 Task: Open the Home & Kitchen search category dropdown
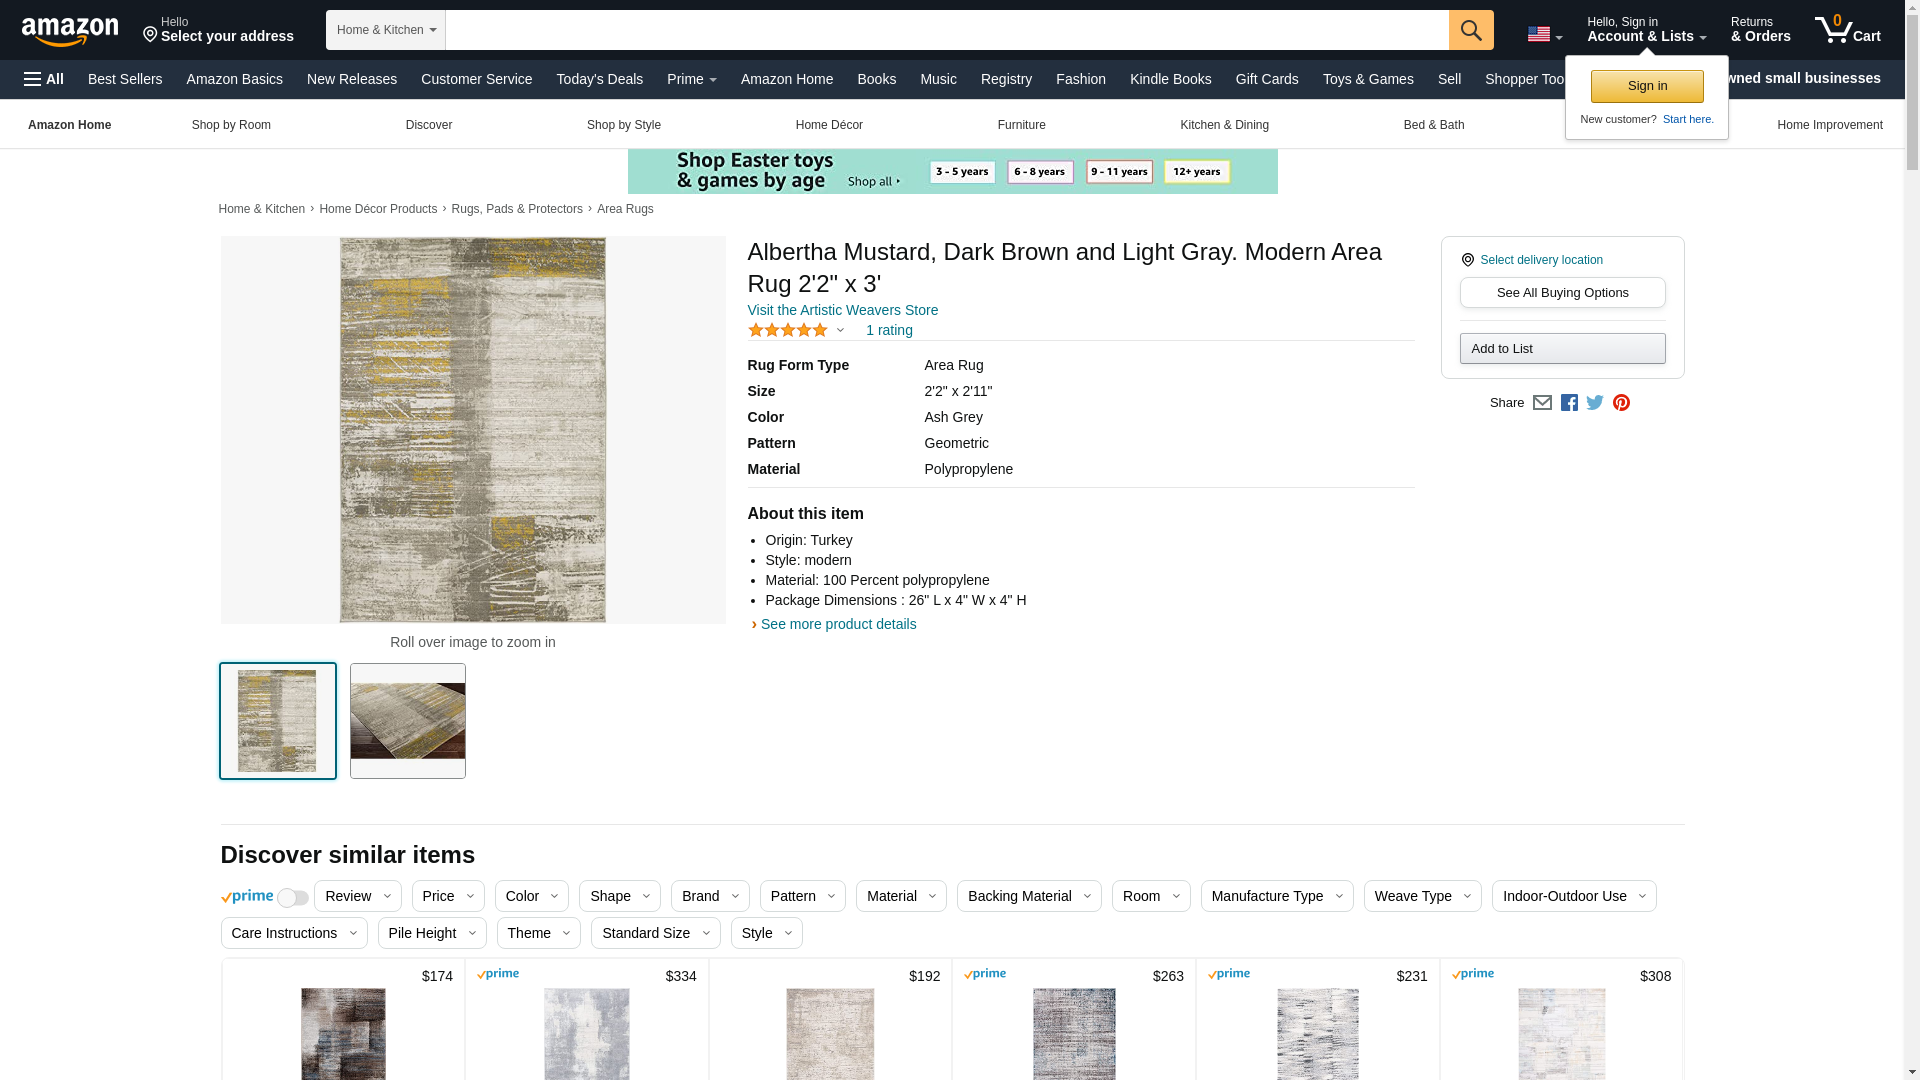point(386,30)
